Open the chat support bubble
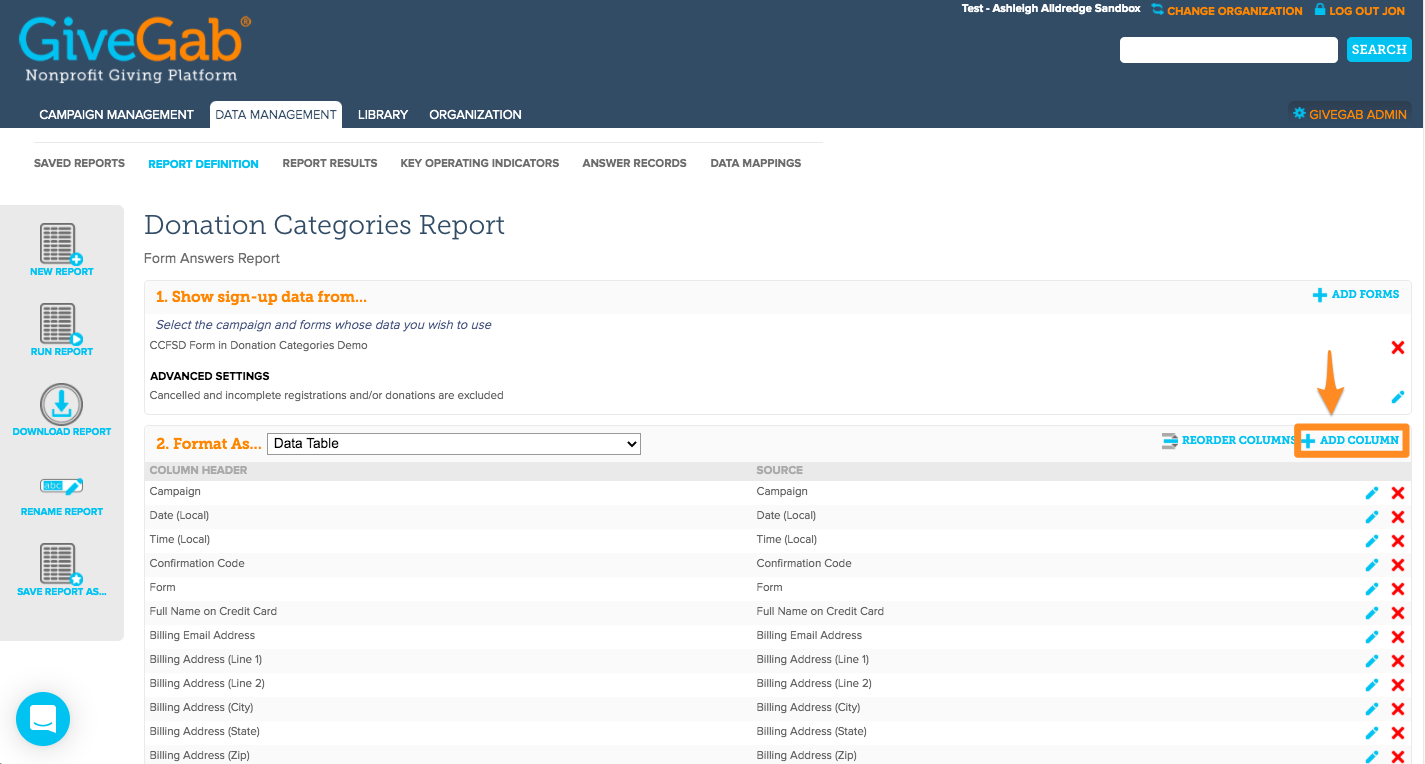This screenshot has height=764, width=1425. (x=43, y=718)
